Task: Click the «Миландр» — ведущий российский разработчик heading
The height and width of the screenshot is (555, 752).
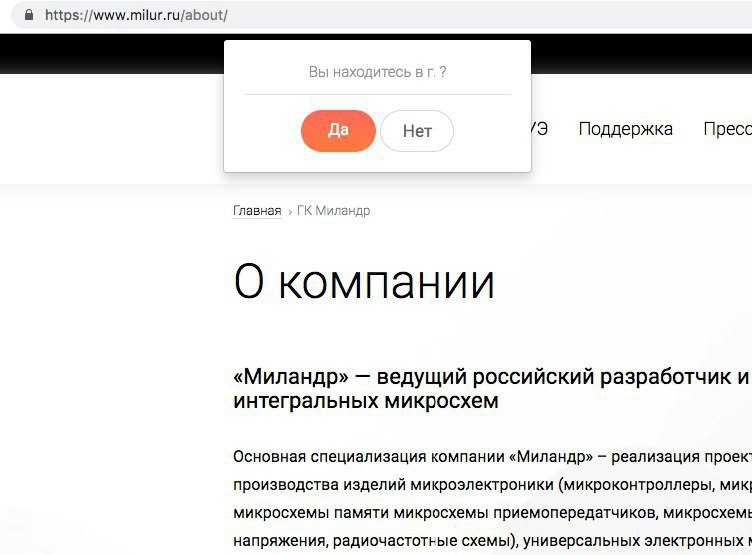Action: click(x=491, y=377)
